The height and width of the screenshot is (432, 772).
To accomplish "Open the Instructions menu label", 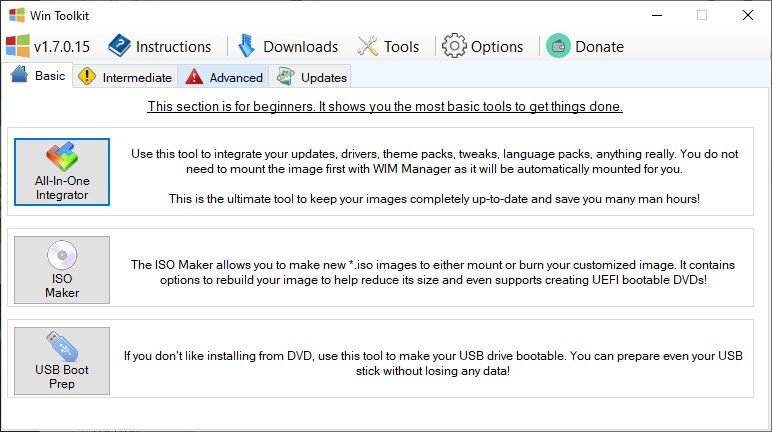I will point(173,47).
